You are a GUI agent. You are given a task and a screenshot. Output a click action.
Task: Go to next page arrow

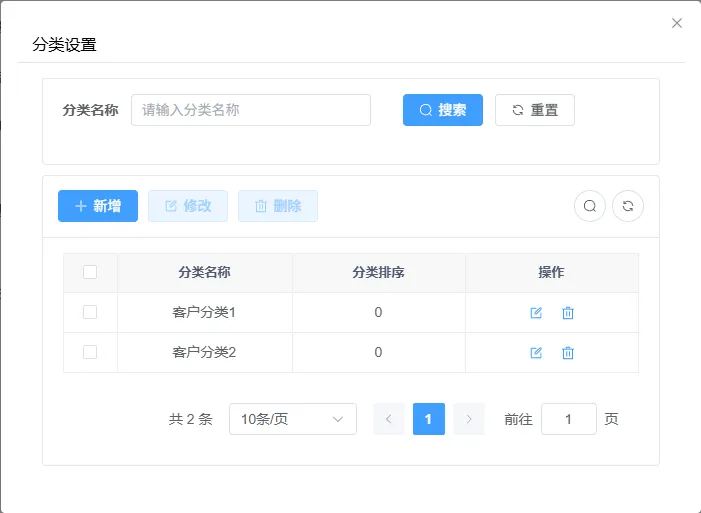point(469,419)
